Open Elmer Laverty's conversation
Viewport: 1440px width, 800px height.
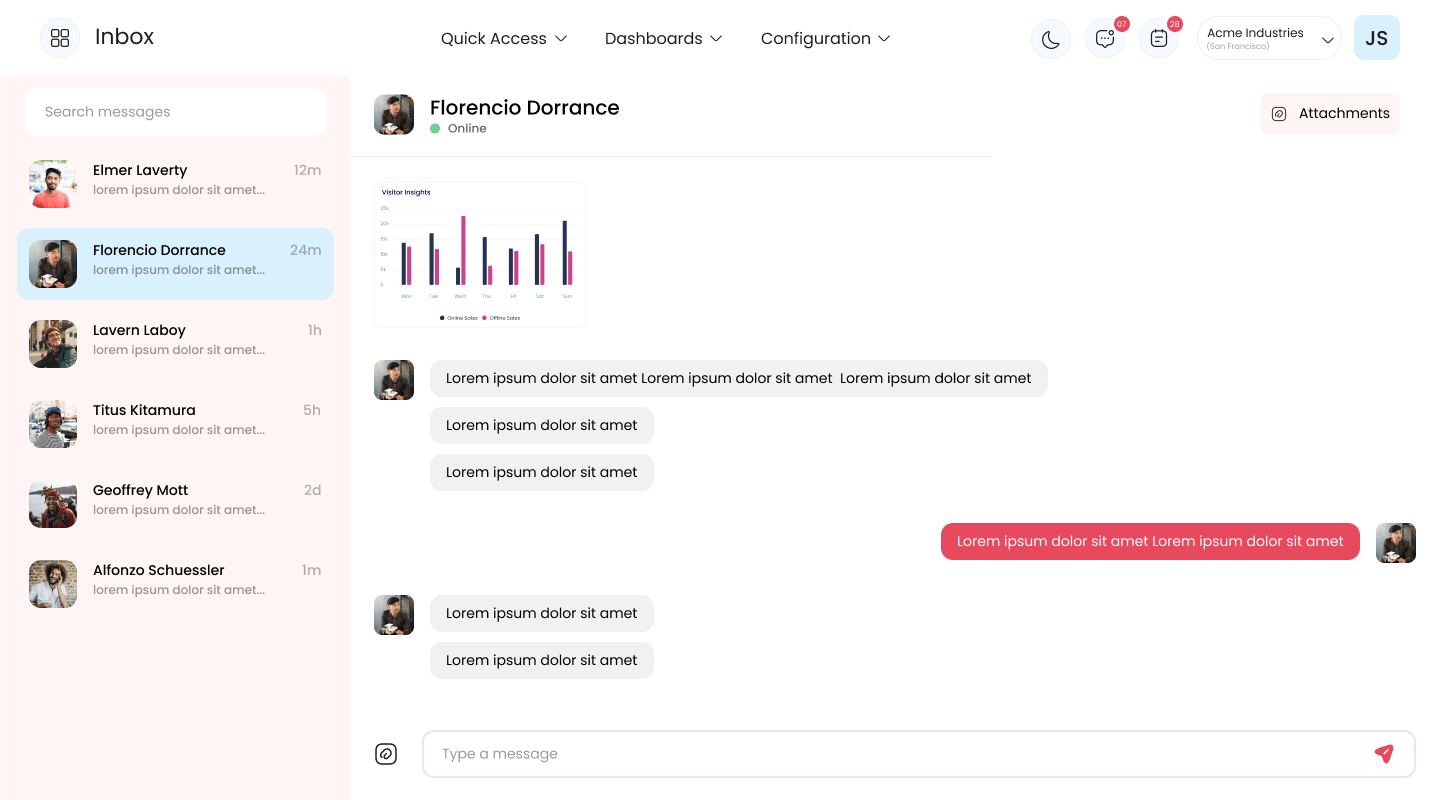click(x=176, y=184)
